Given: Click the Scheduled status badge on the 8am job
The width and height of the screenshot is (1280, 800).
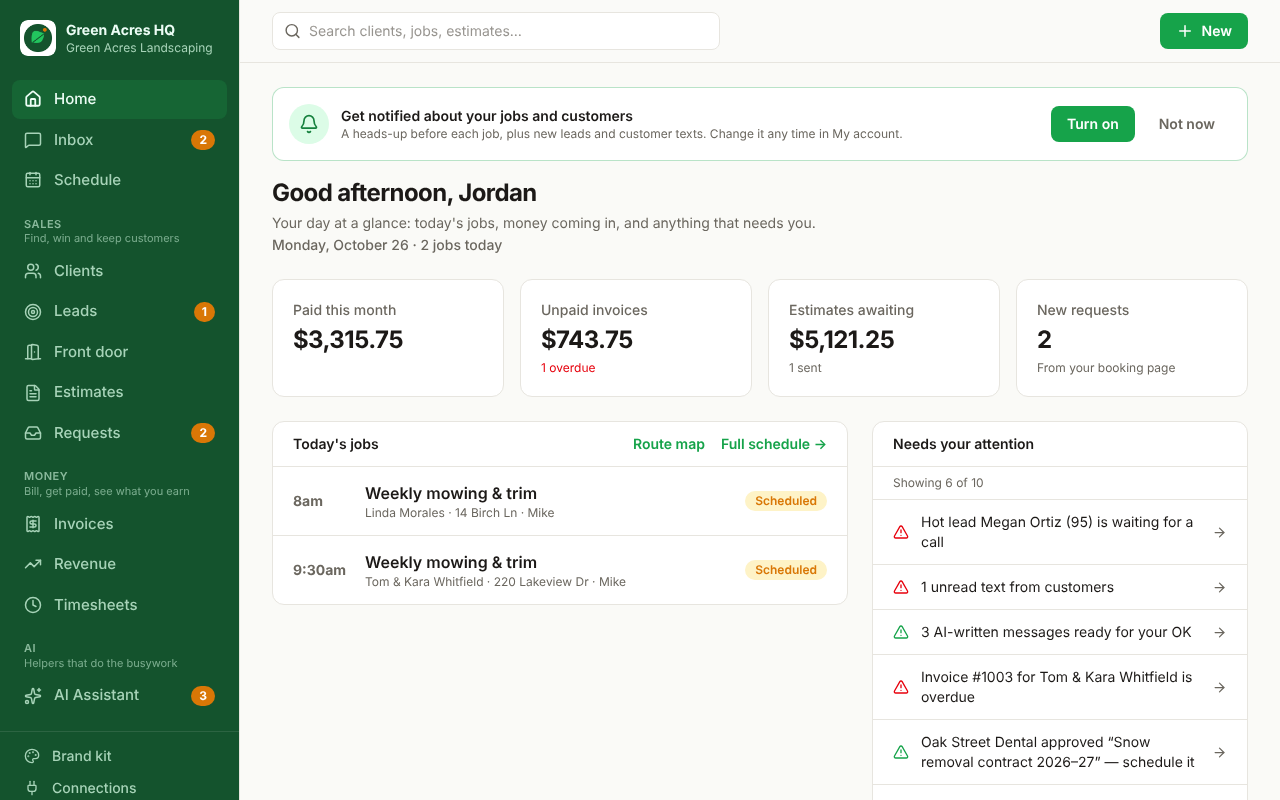Looking at the screenshot, I should [x=786, y=501].
